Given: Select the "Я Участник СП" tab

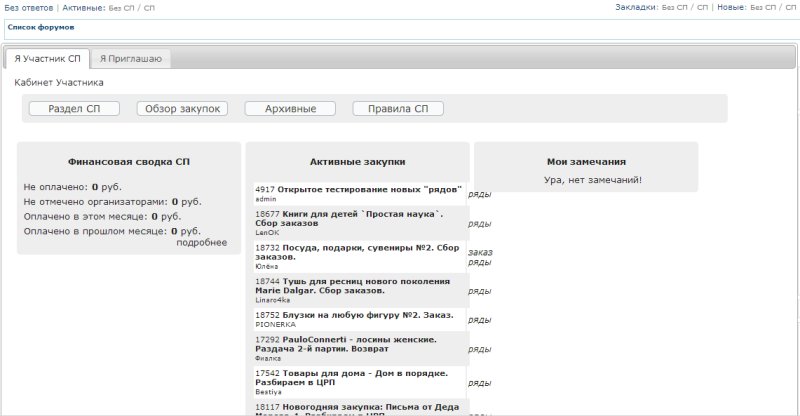Looking at the screenshot, I should [x=47, y=59].
